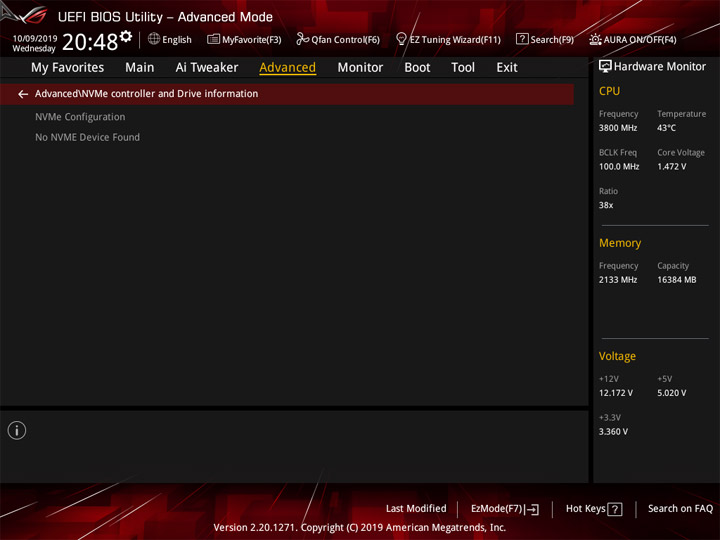This screenshot has width=720, height=540.
Task: Click the back arrow to leave NVMe information
Action: (23, 94)
